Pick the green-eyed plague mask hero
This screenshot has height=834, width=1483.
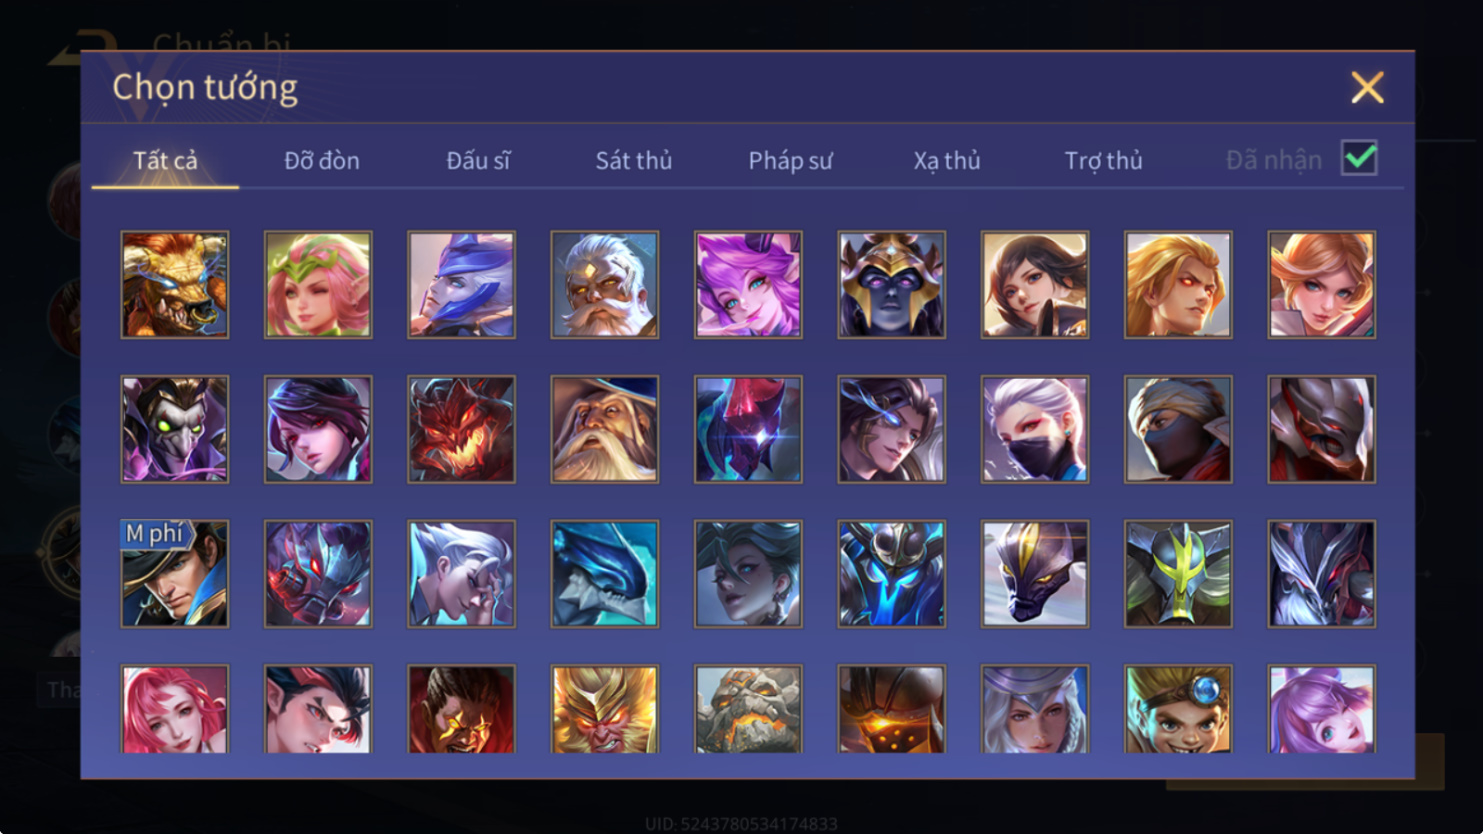[175, 430]
